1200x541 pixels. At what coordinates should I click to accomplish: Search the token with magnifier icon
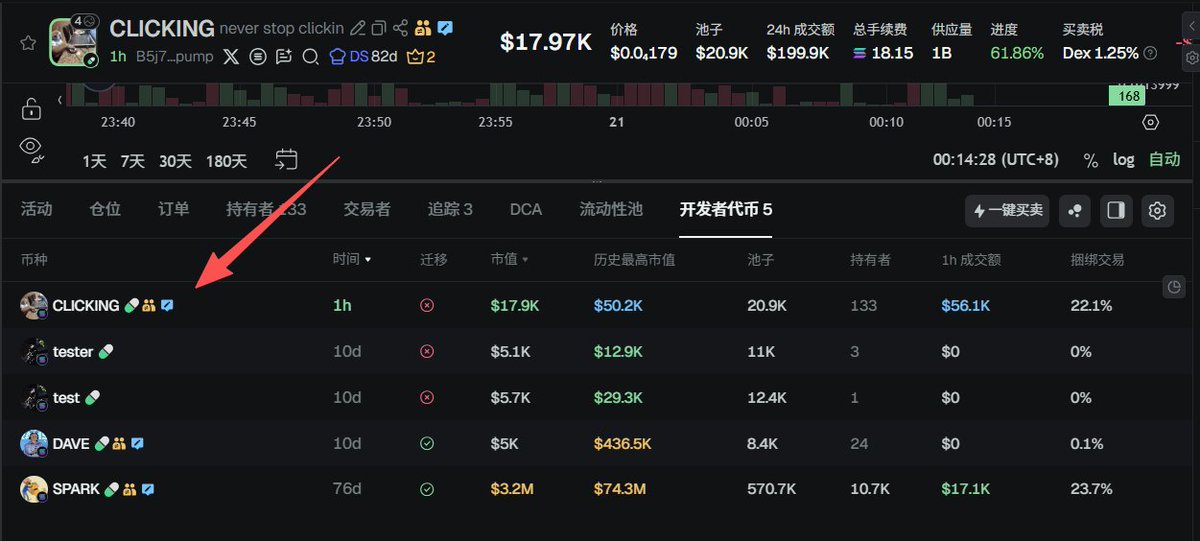(x=310, y=57)
